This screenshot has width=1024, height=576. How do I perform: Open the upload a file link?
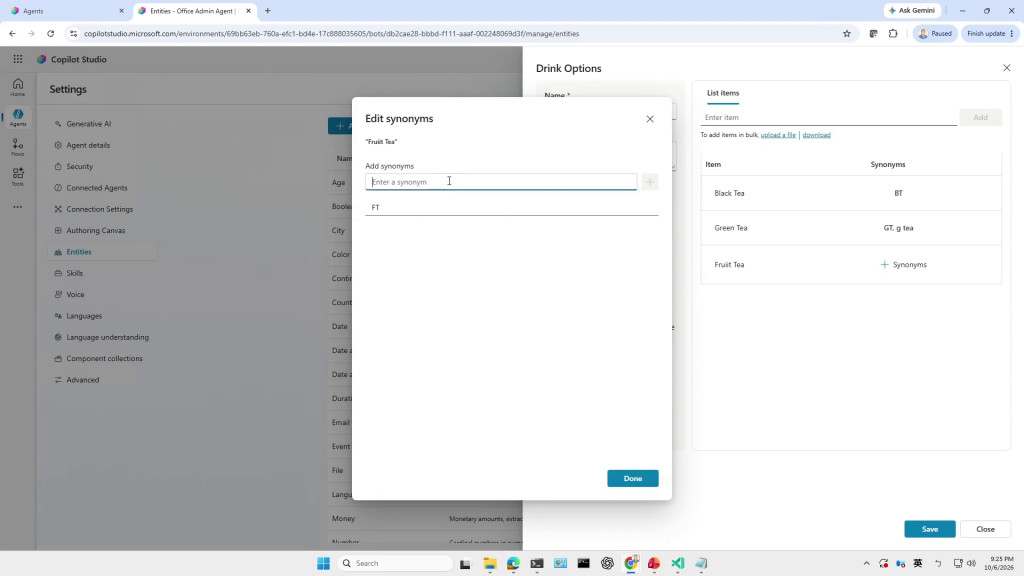point(778,135)
